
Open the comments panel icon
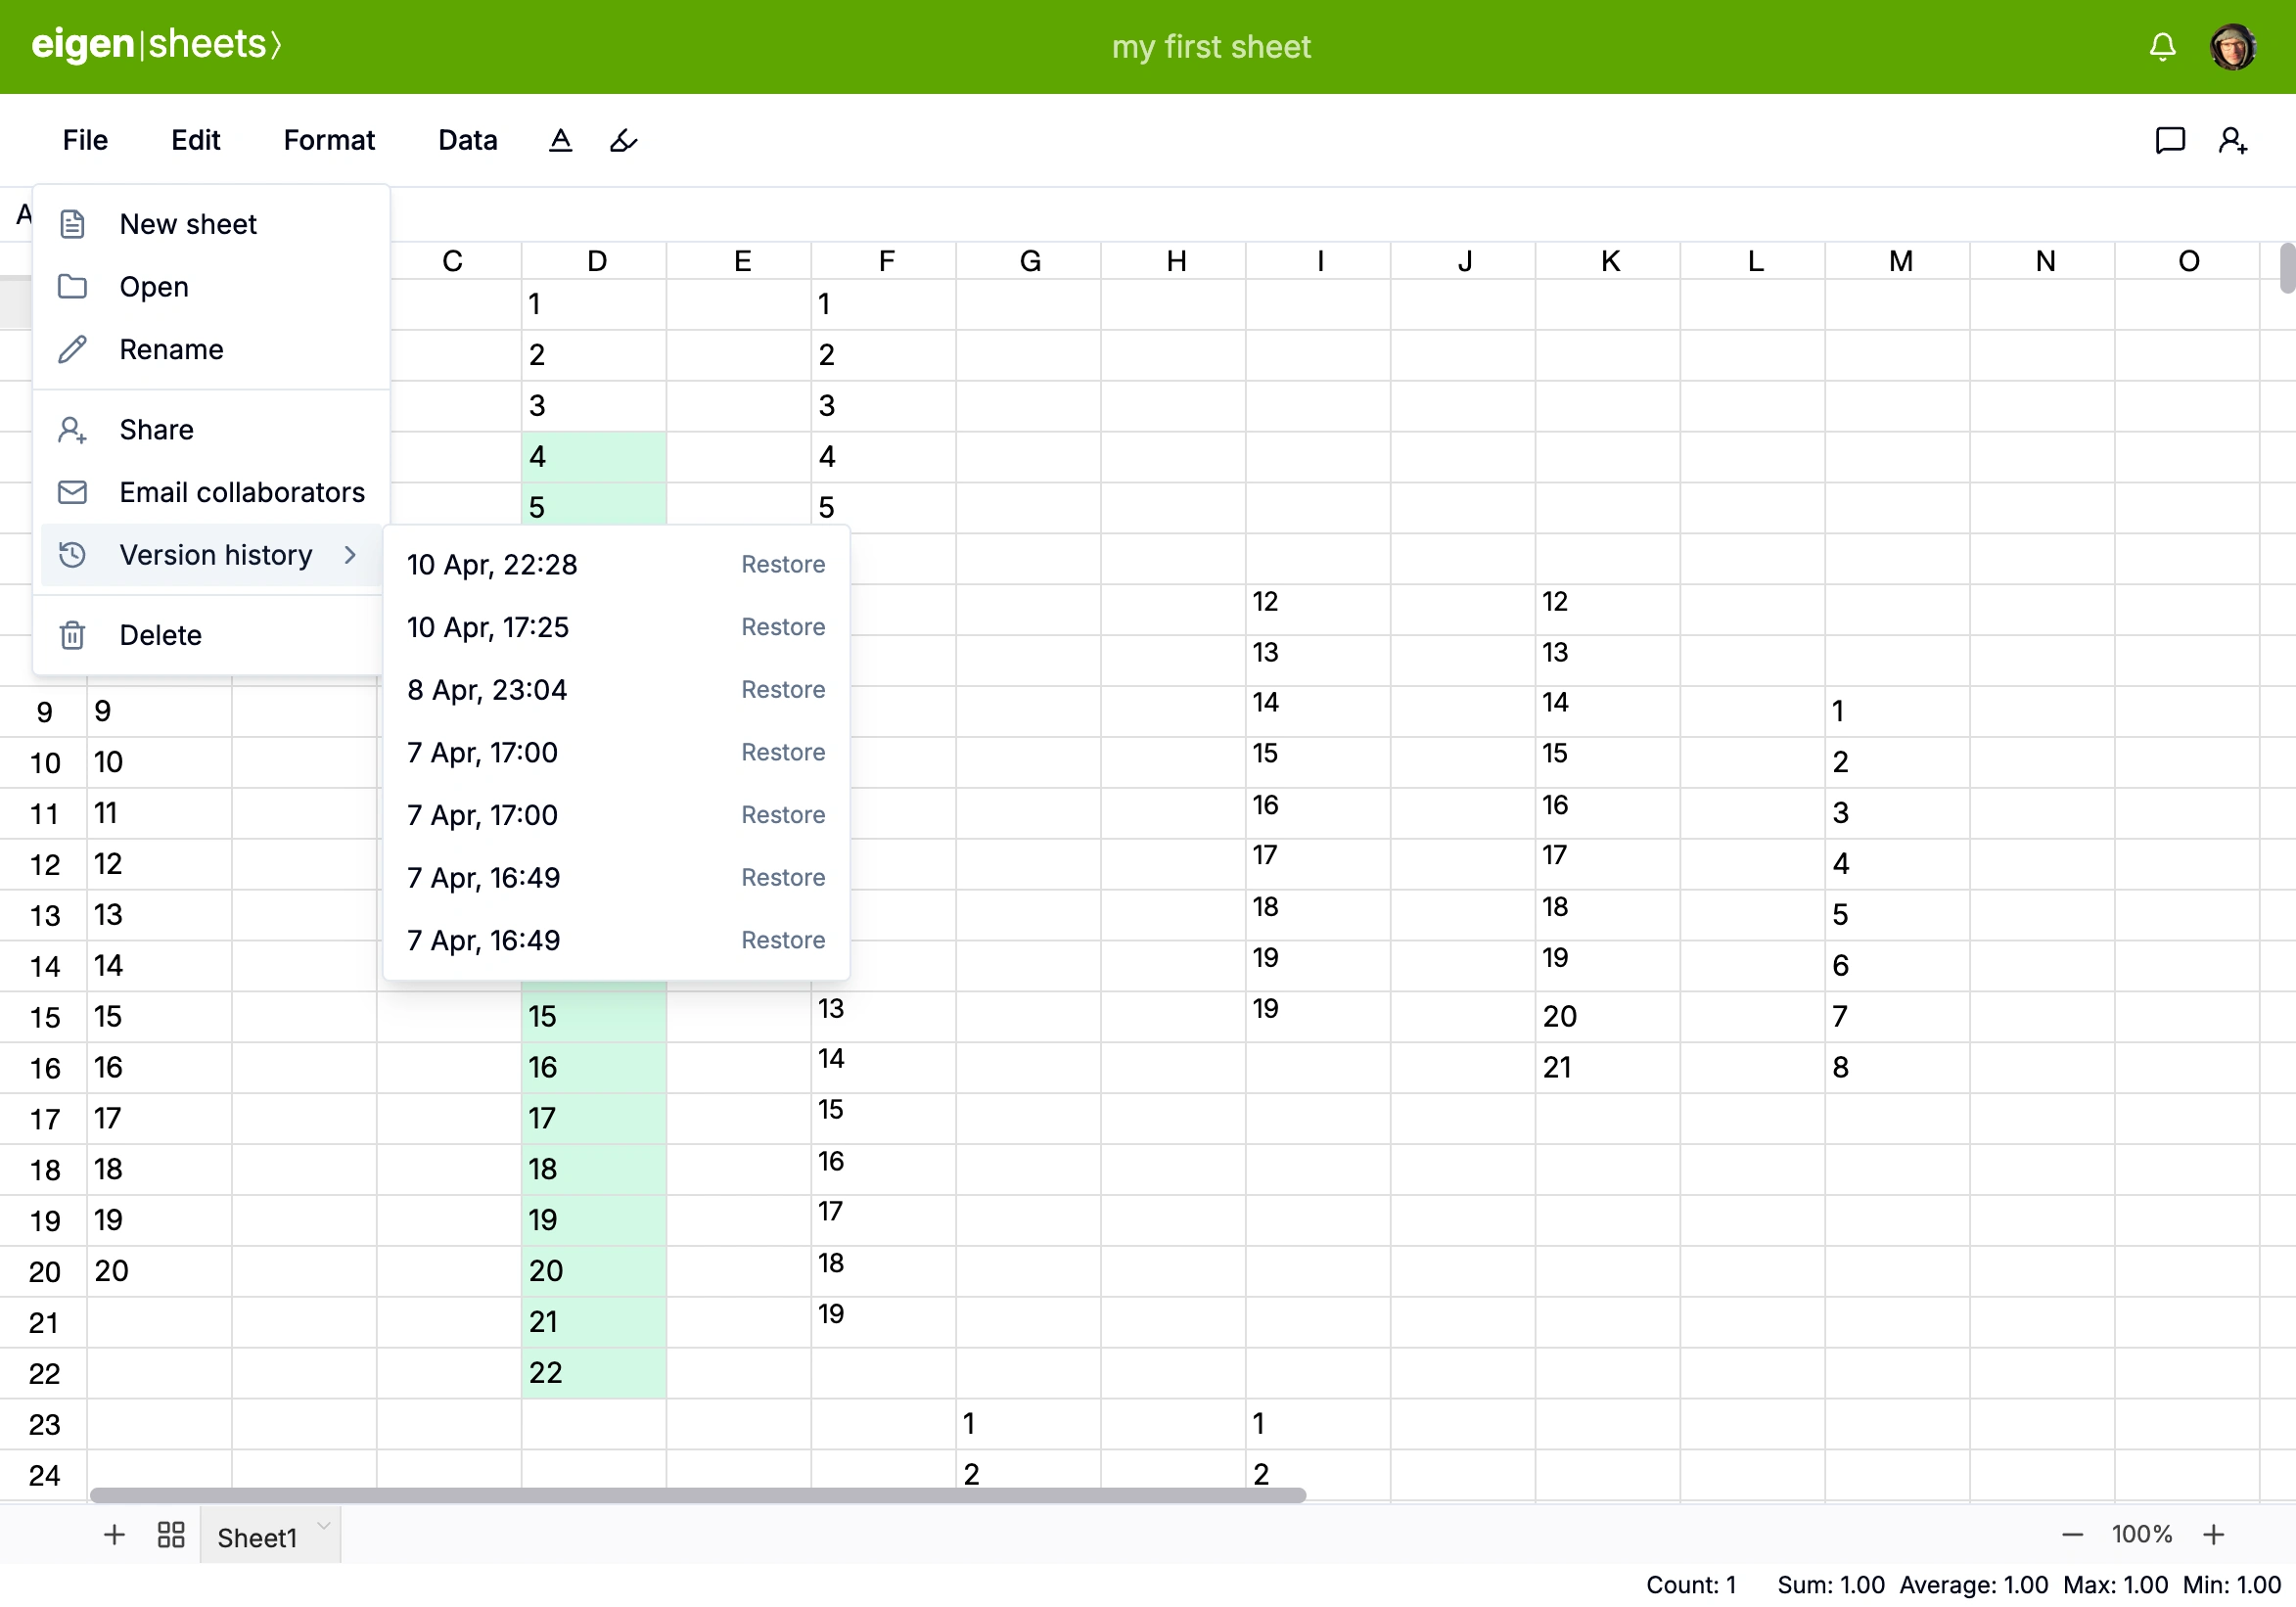[2169, 141]
